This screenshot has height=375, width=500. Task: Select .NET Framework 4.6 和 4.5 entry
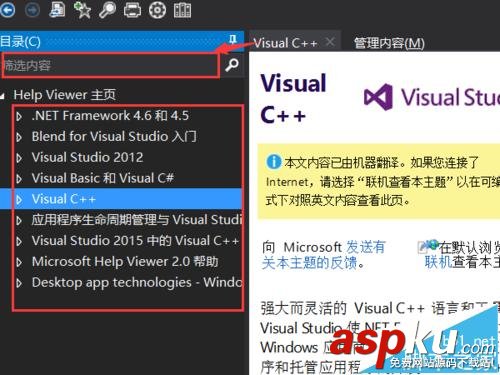(x=110, y=116)
